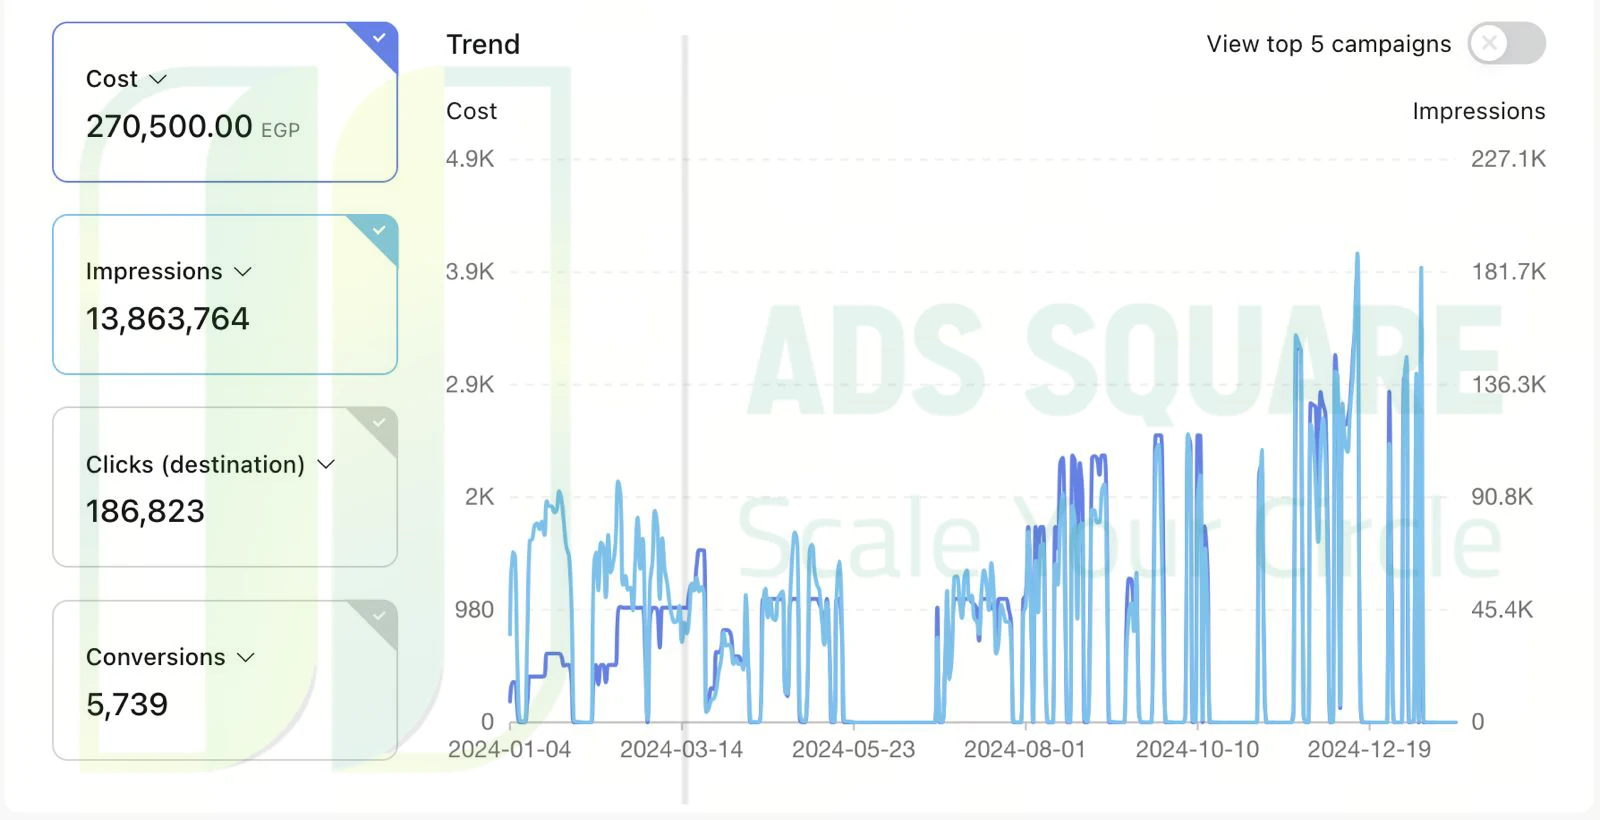
Task: Select the Conversions card value 5,739
Action: [127, 705]
